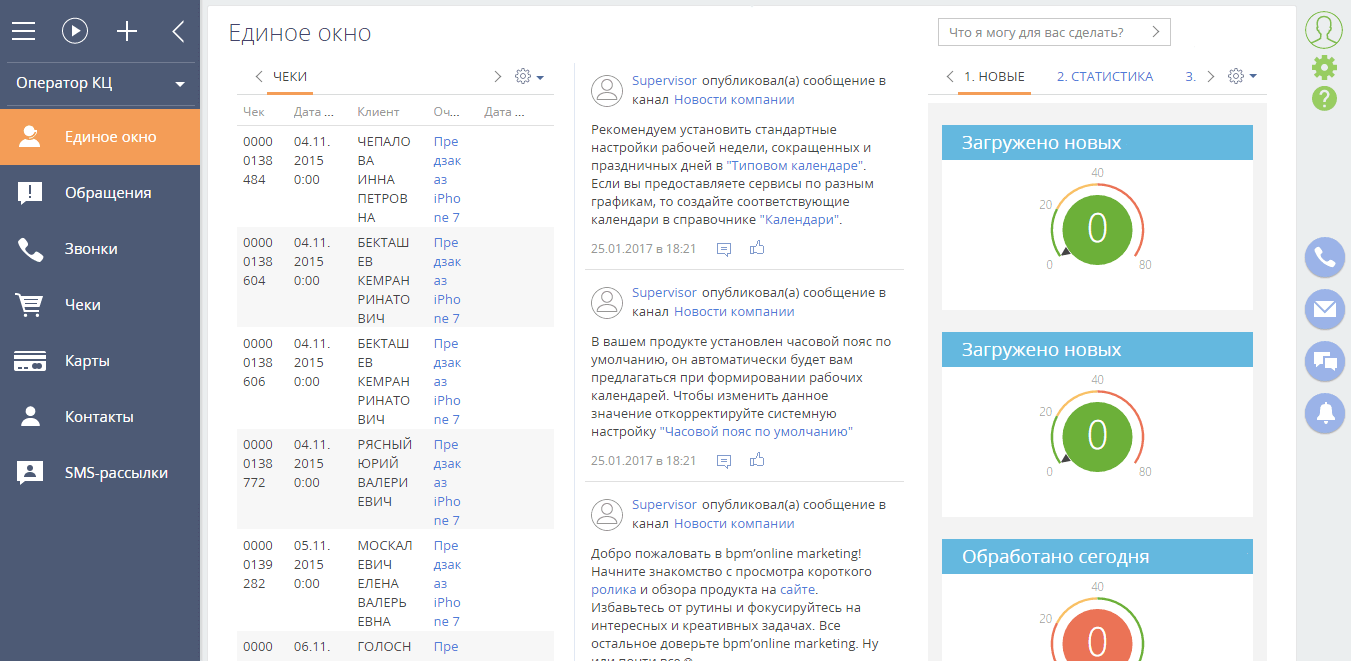The image size is (1351, 661).
Task: Click the comment icon on the first post
Action: click(724, 249)
